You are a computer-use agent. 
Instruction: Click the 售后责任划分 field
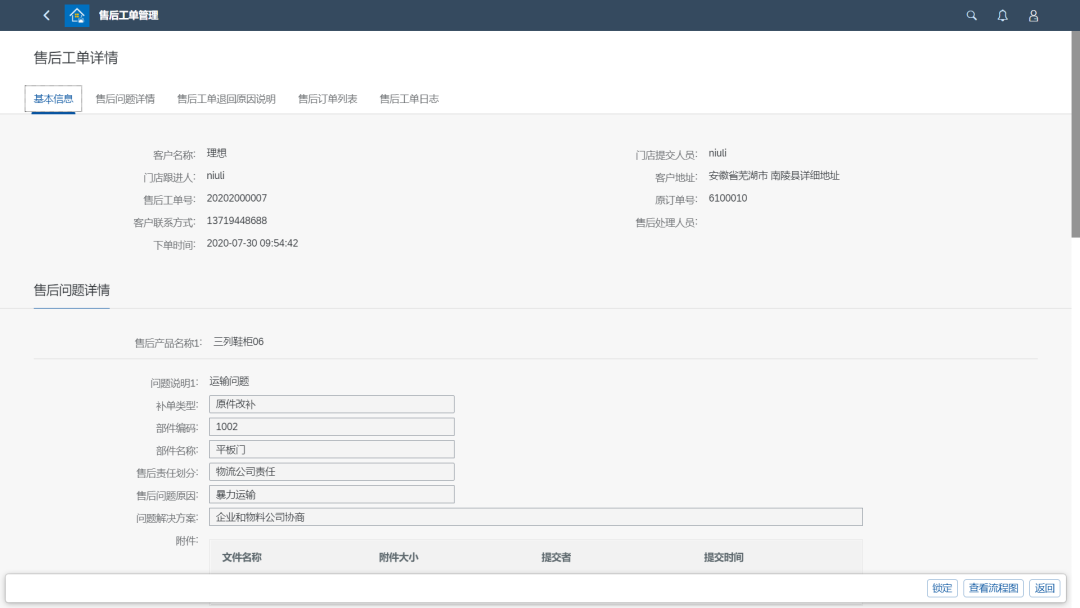(331, 471)
